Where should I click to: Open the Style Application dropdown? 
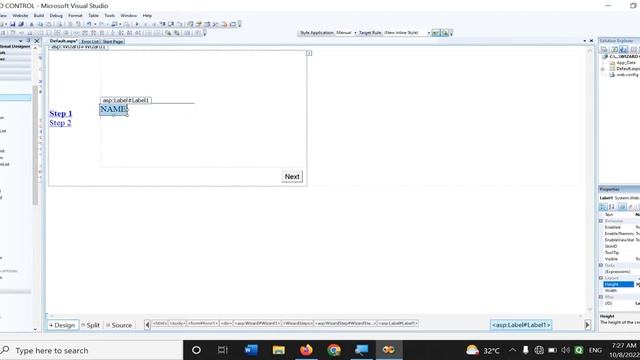355,33
